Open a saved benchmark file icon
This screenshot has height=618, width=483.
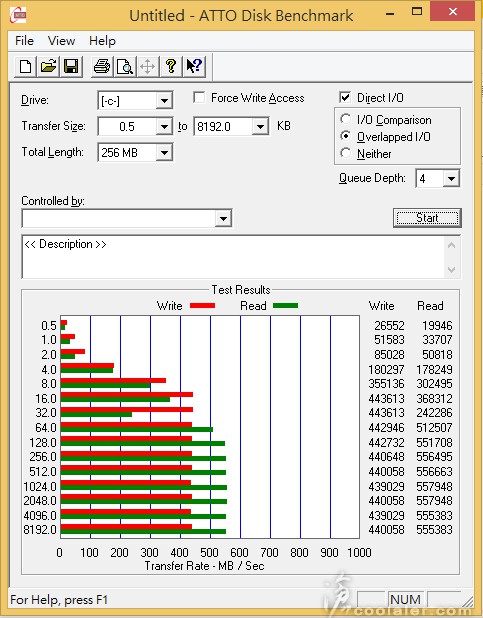click(x=48, y=66)
